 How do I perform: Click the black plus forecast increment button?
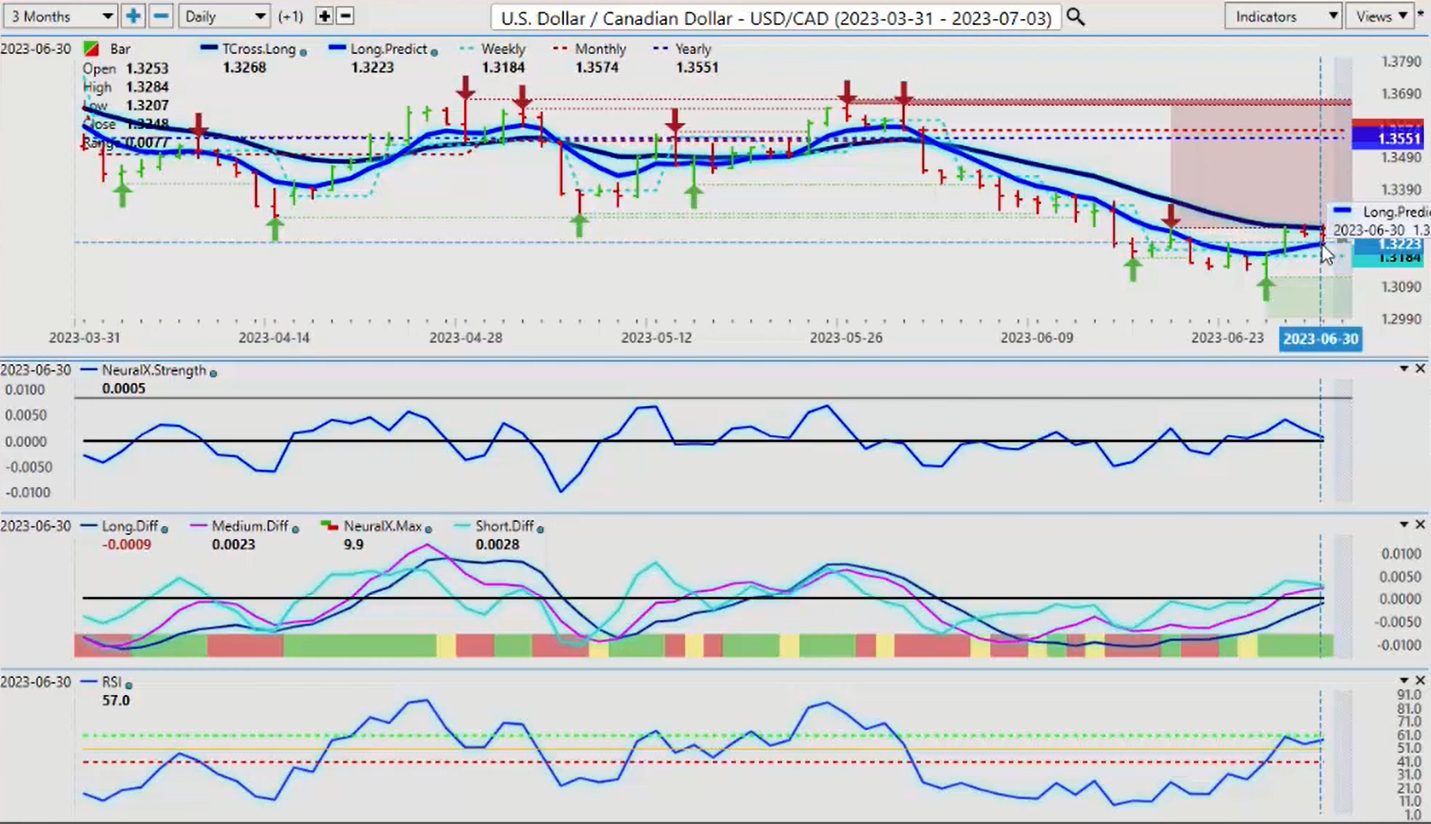click(x=324, y=16)
